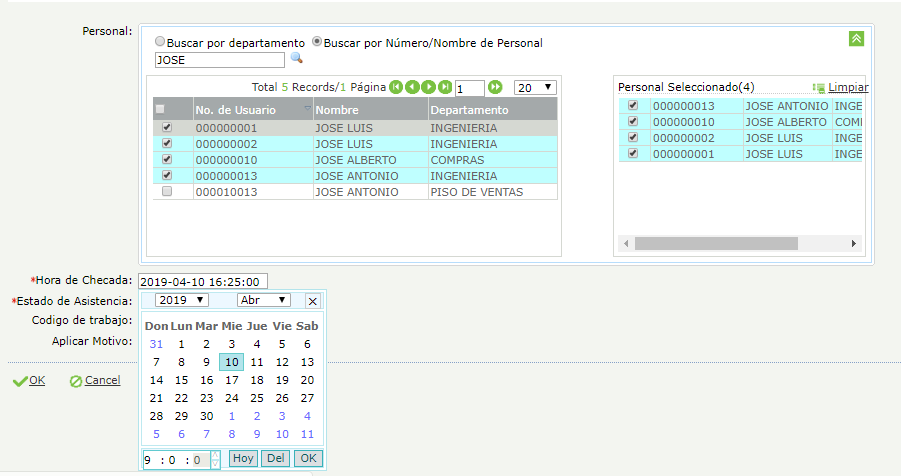The height and width of the screenshot is (476, 901).
Task: Go to first page of records
Action: (396, 87)
